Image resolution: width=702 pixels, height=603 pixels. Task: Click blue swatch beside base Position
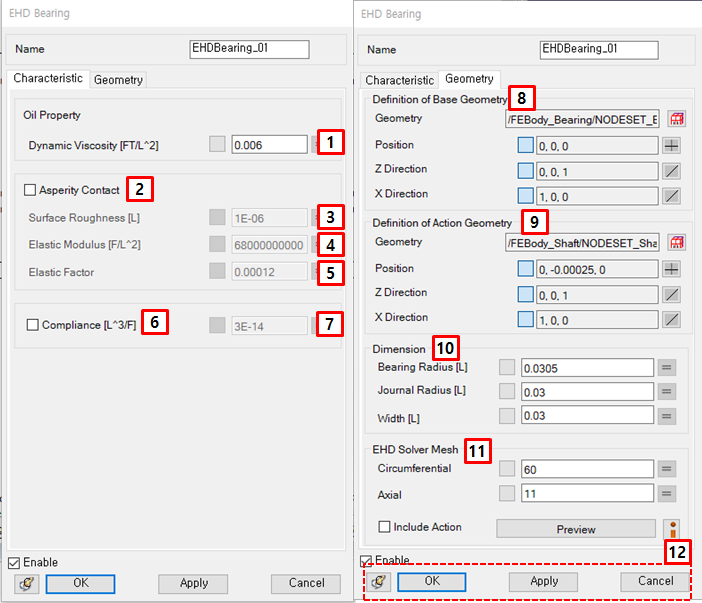pos(526,145)
